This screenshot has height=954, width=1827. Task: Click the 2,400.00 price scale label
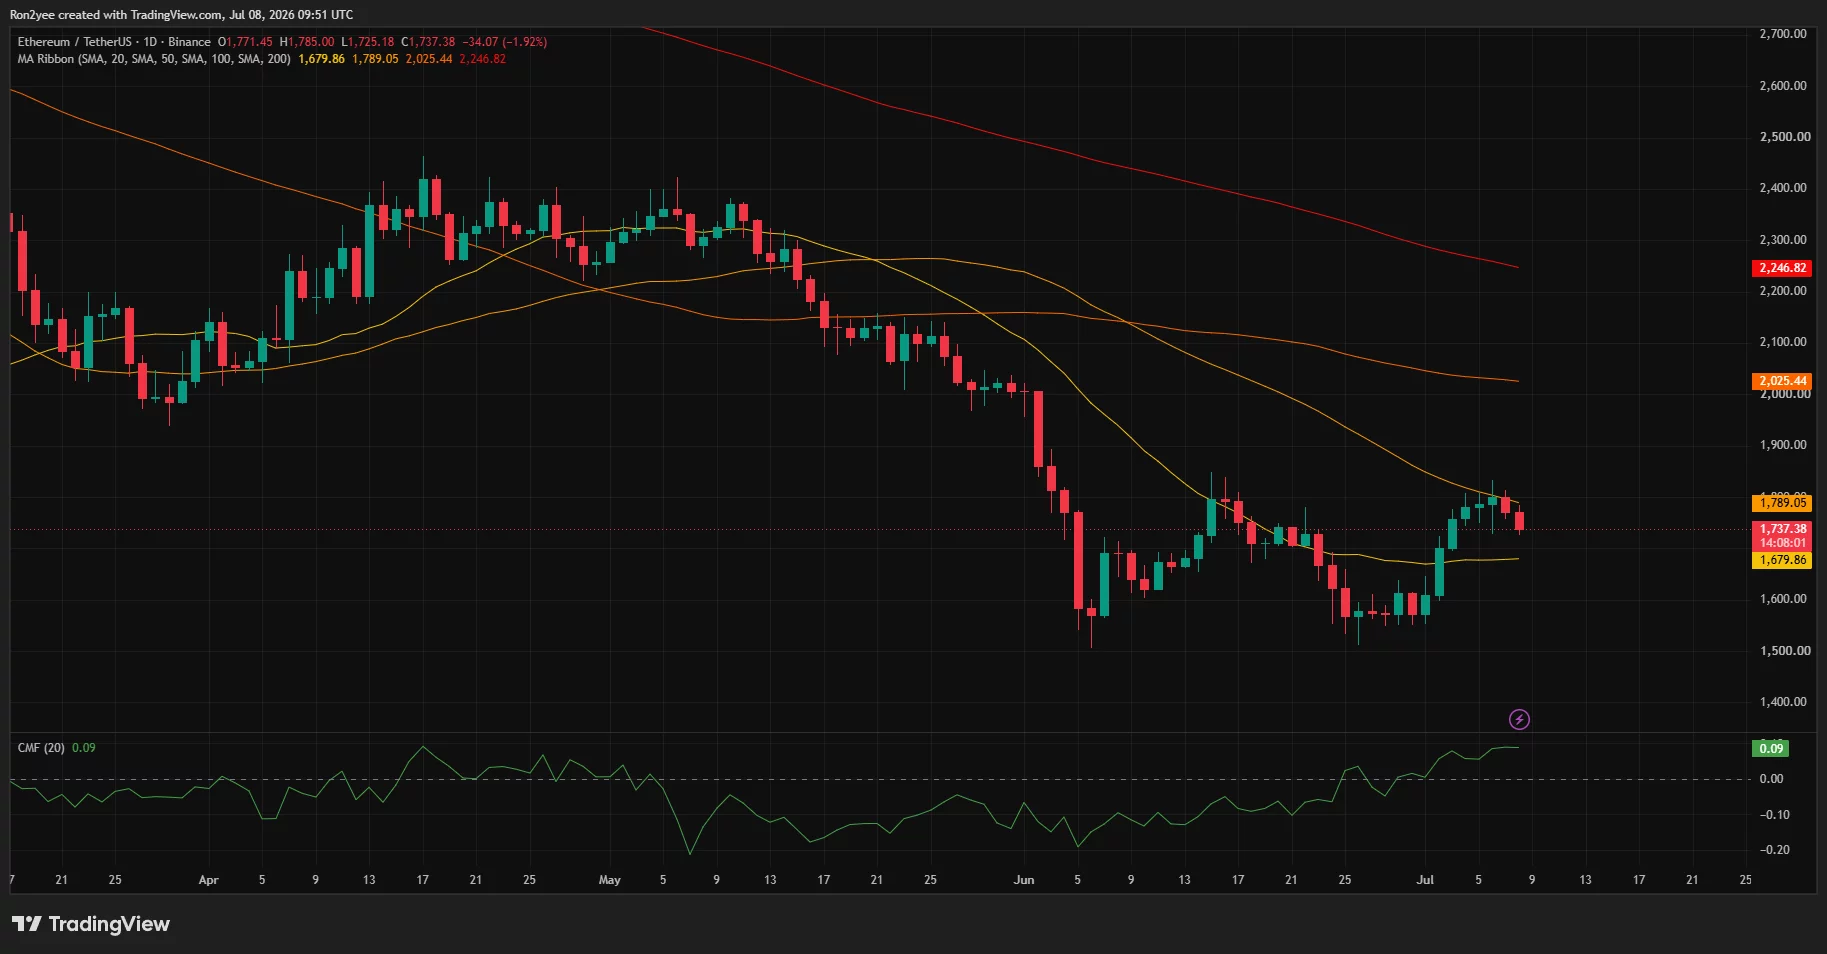pos(1783,188)
